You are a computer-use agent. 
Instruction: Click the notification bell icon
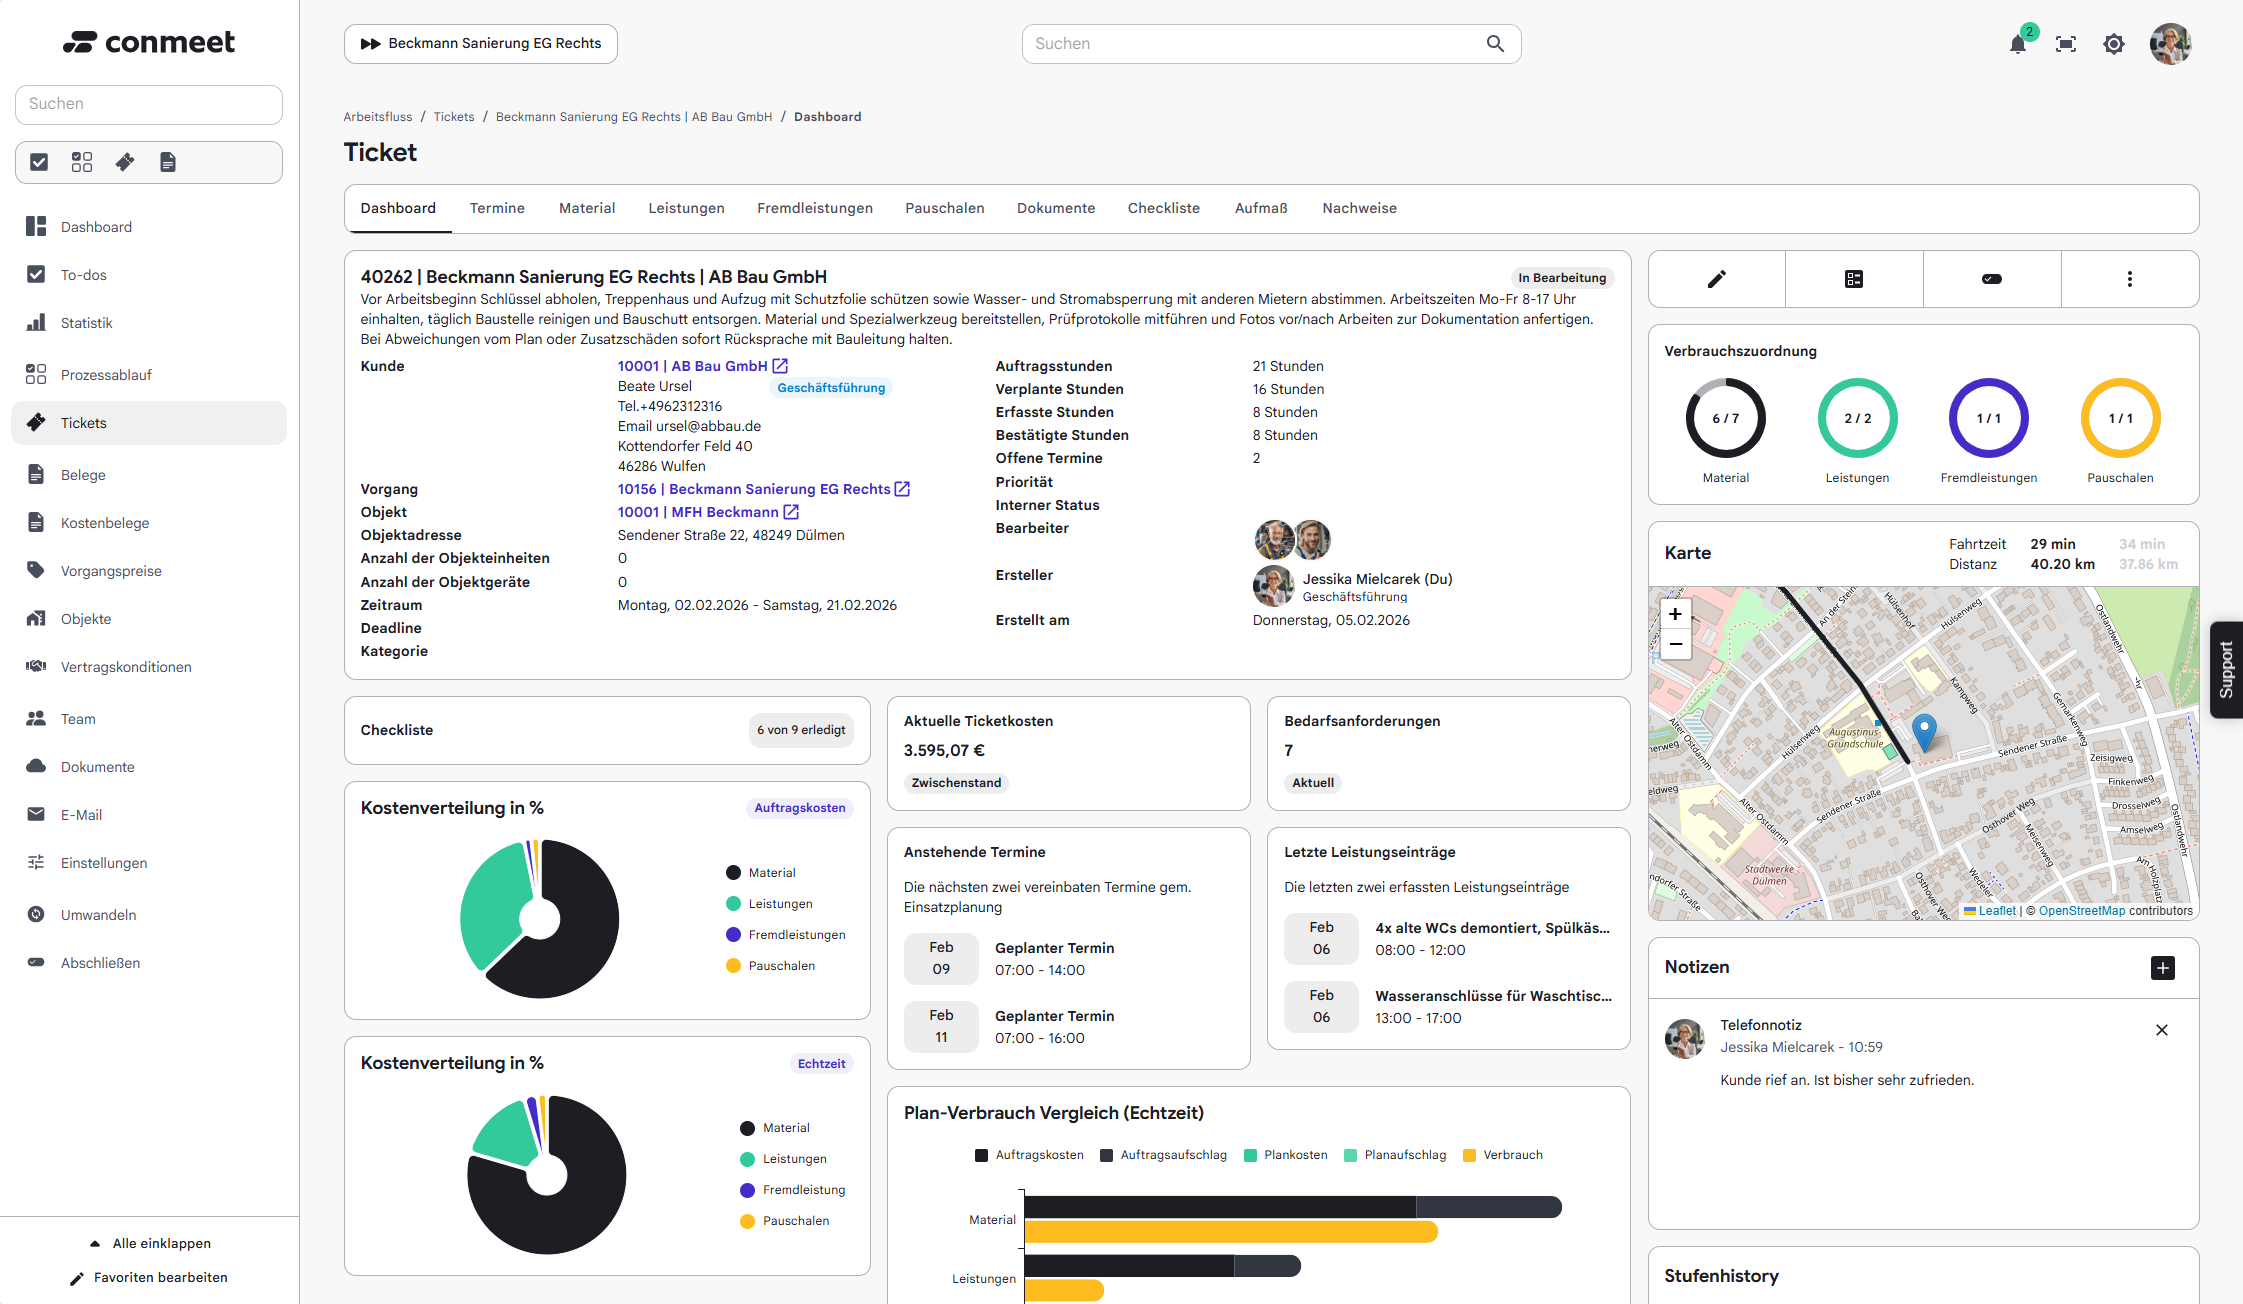pyautogui.click(x=2018, y=44)
